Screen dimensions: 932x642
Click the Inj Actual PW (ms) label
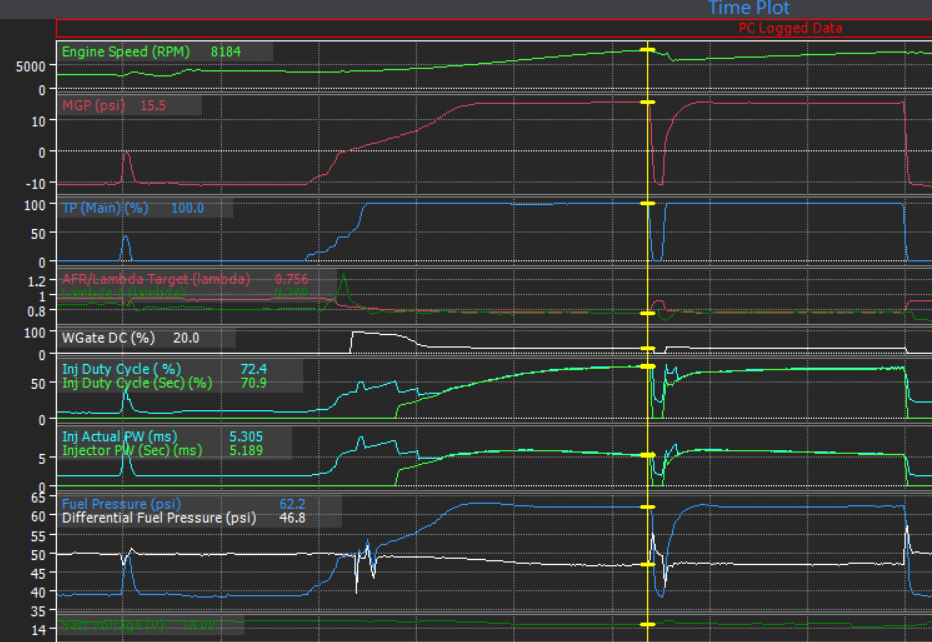tap(119, 437)
